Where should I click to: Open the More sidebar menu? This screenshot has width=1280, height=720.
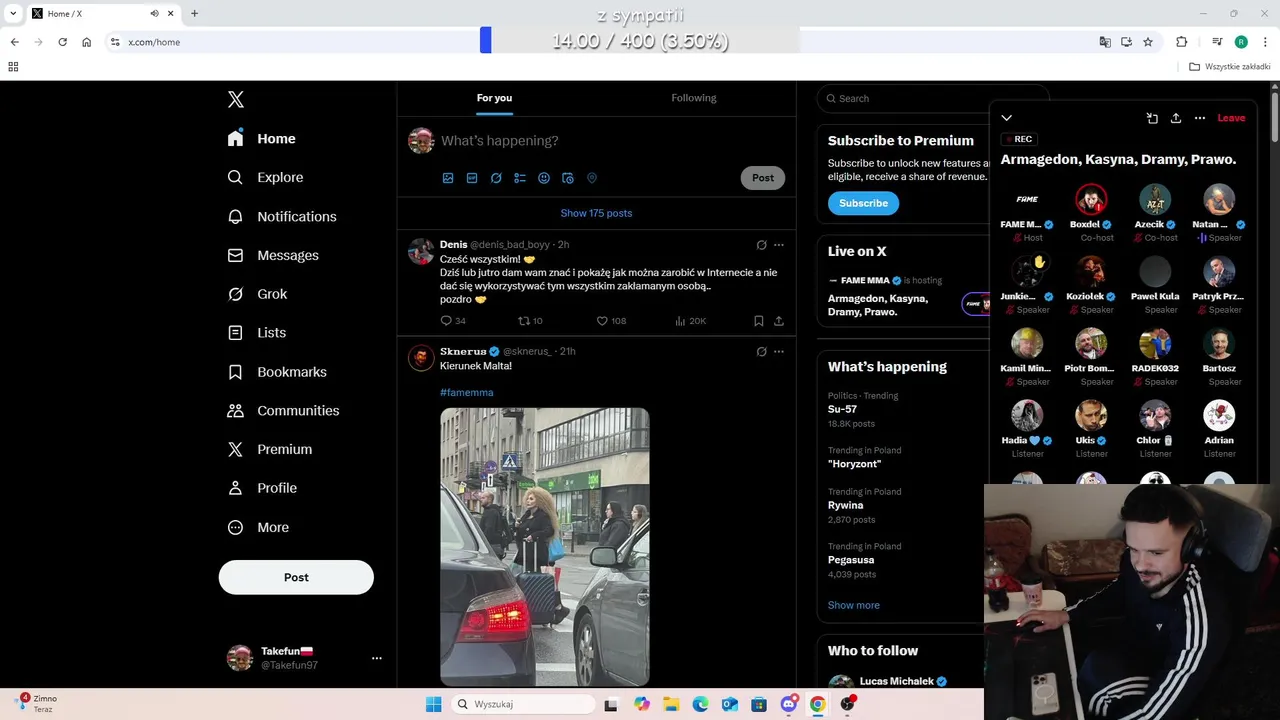(258, 527)
